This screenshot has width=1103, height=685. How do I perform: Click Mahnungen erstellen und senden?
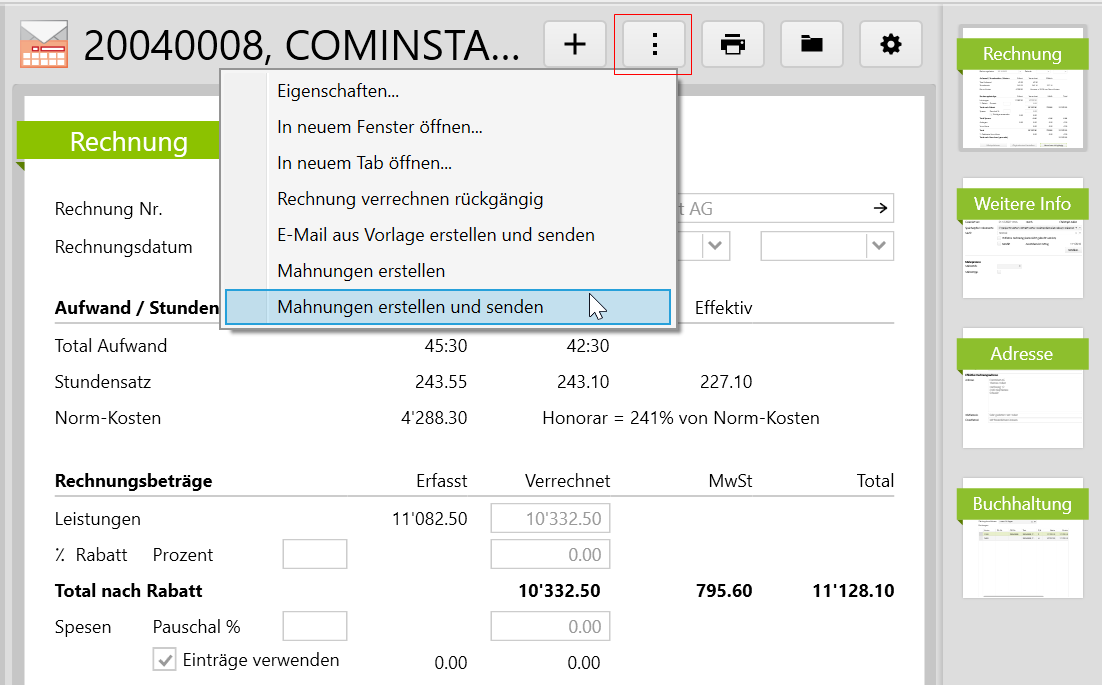click(410, 307)
